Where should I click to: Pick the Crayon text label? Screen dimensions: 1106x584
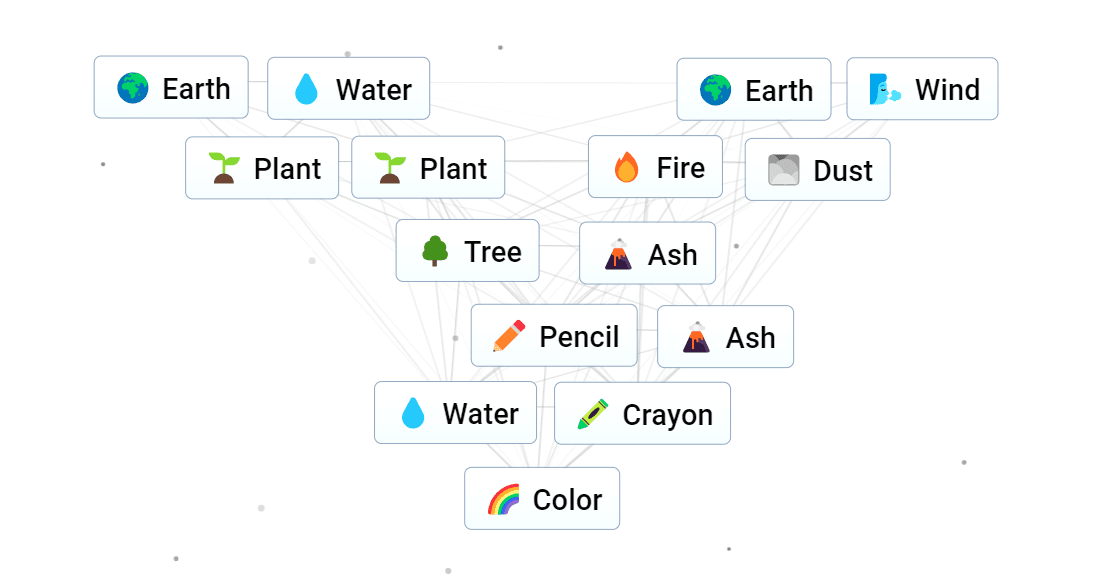point(667,414)
